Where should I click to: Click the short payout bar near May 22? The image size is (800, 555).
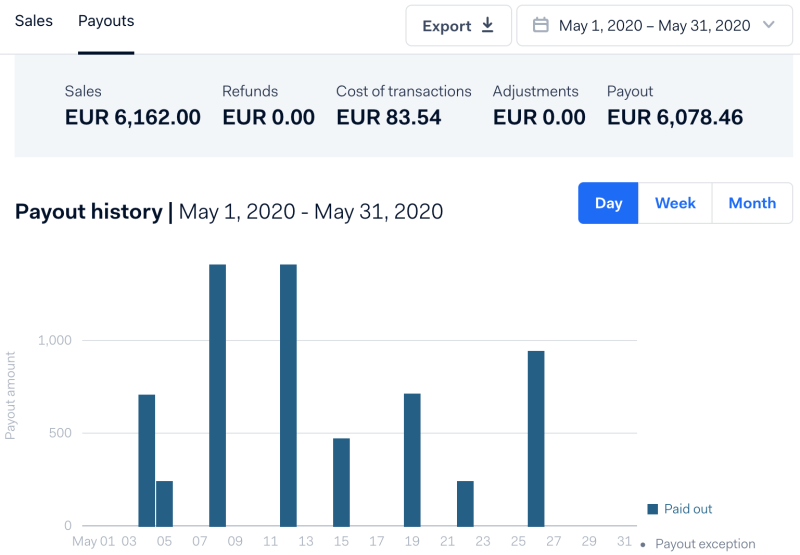[465, 503]
